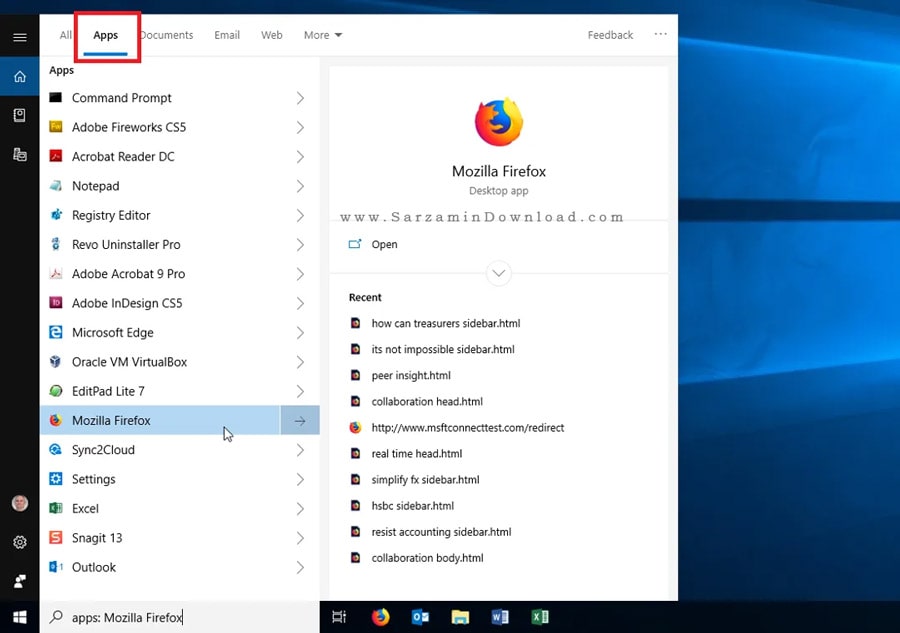
Task: Click the Revo Uninstaller Pro icon
Action: coord(56,244)
